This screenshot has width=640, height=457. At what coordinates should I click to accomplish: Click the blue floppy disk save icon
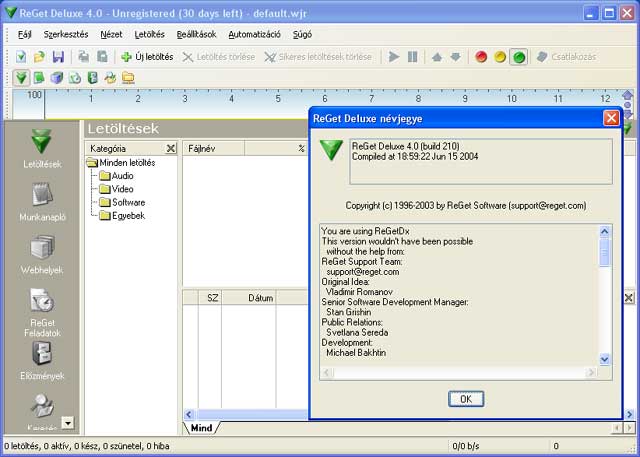click(58, 57)
